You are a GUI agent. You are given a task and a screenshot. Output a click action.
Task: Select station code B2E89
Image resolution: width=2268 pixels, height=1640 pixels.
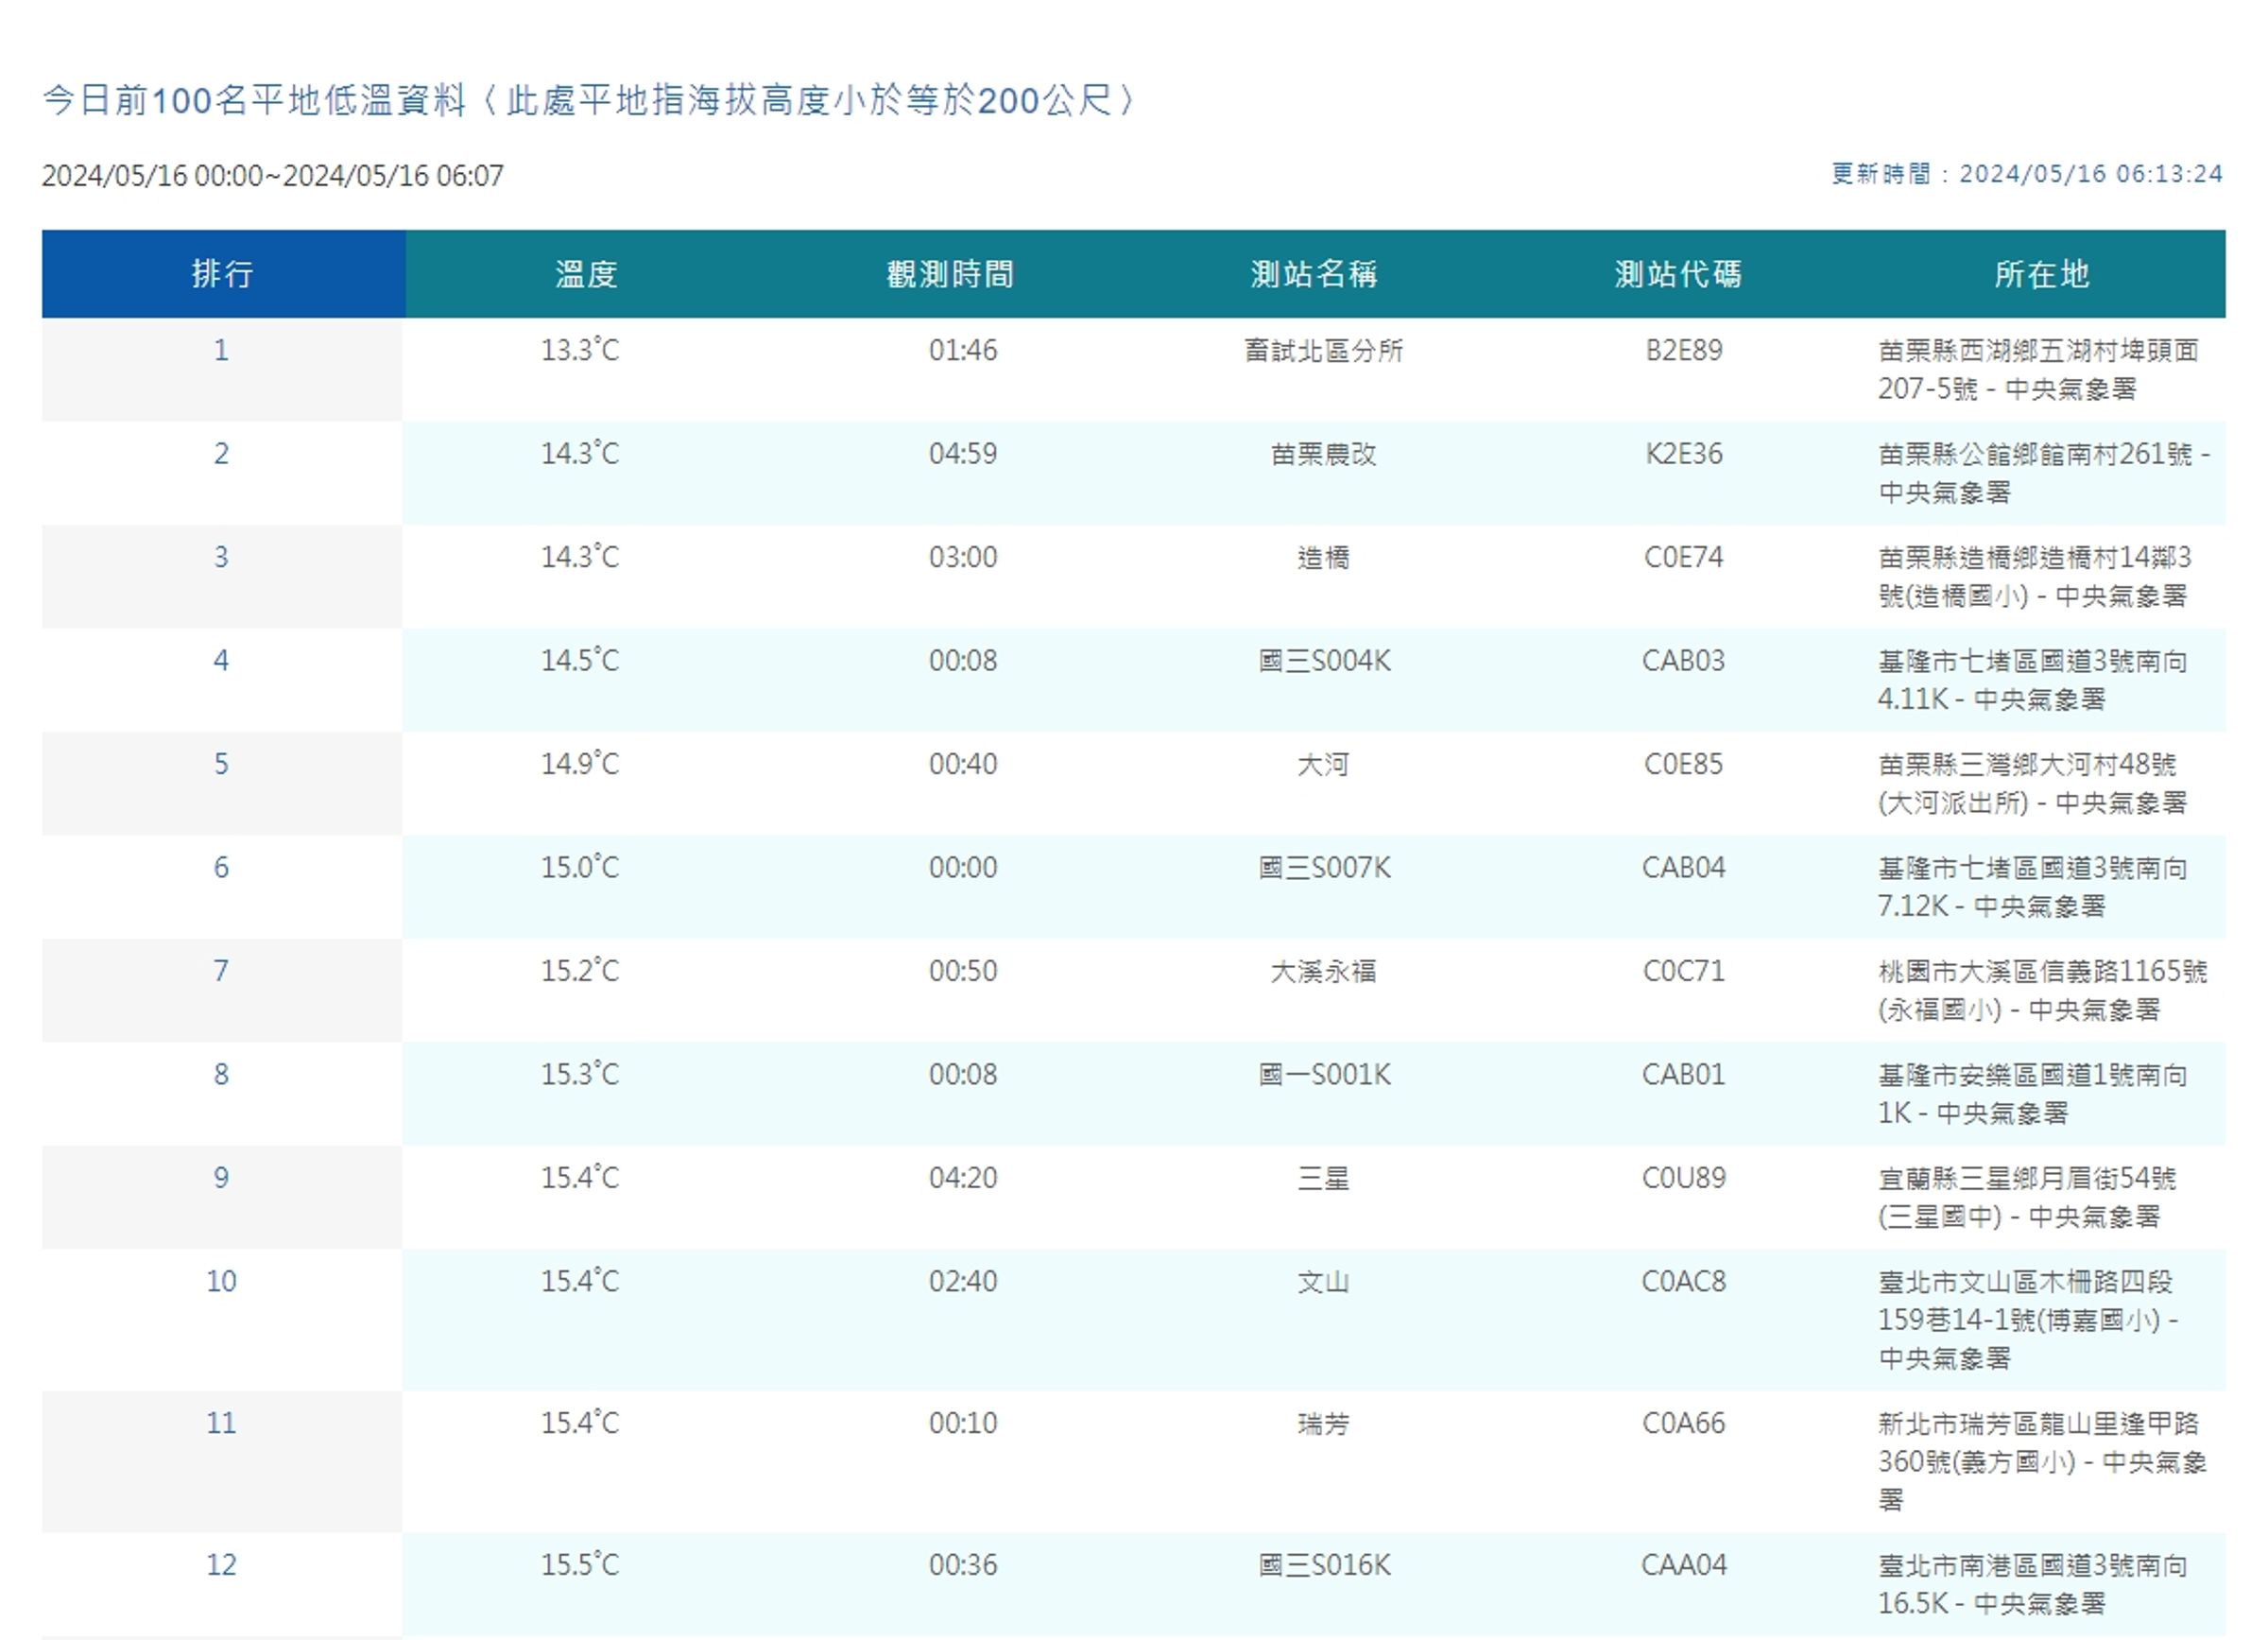click(x=1684, y=350)
